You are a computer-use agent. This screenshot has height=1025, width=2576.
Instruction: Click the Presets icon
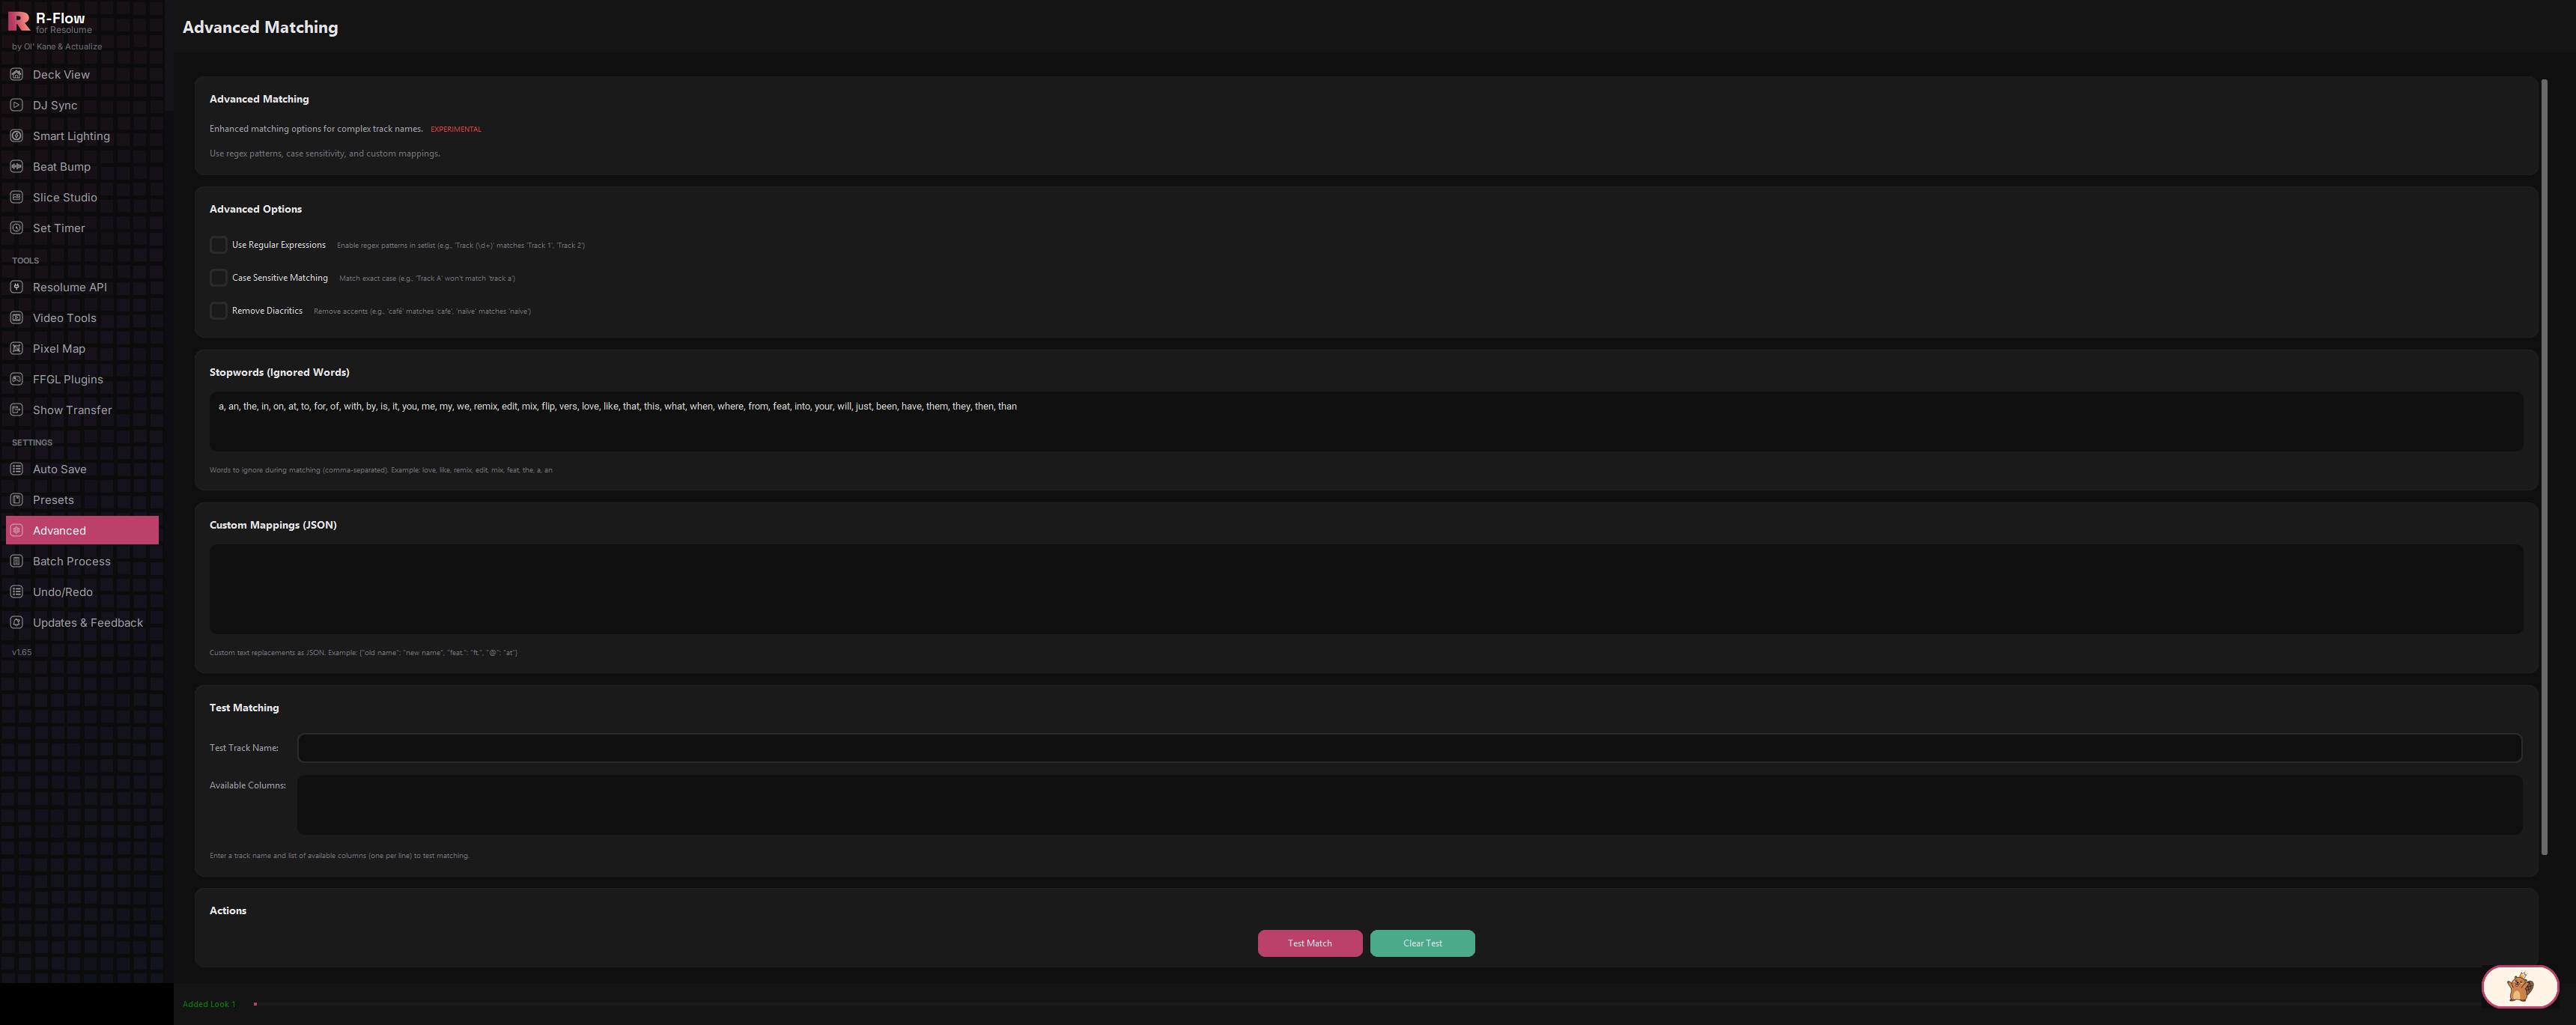tap(16, 500)
